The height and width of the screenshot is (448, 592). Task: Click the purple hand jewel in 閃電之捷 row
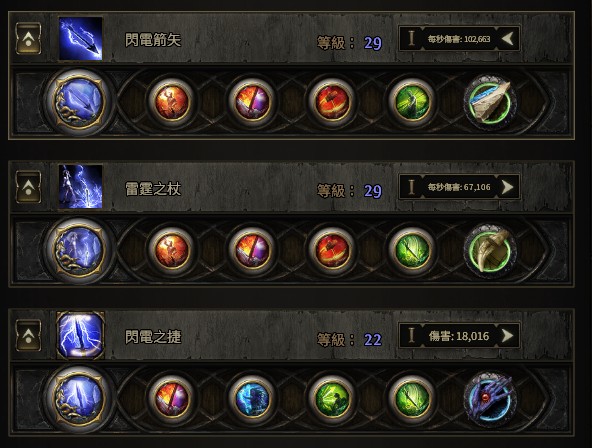pyautogui.click(x=490, y=399)
